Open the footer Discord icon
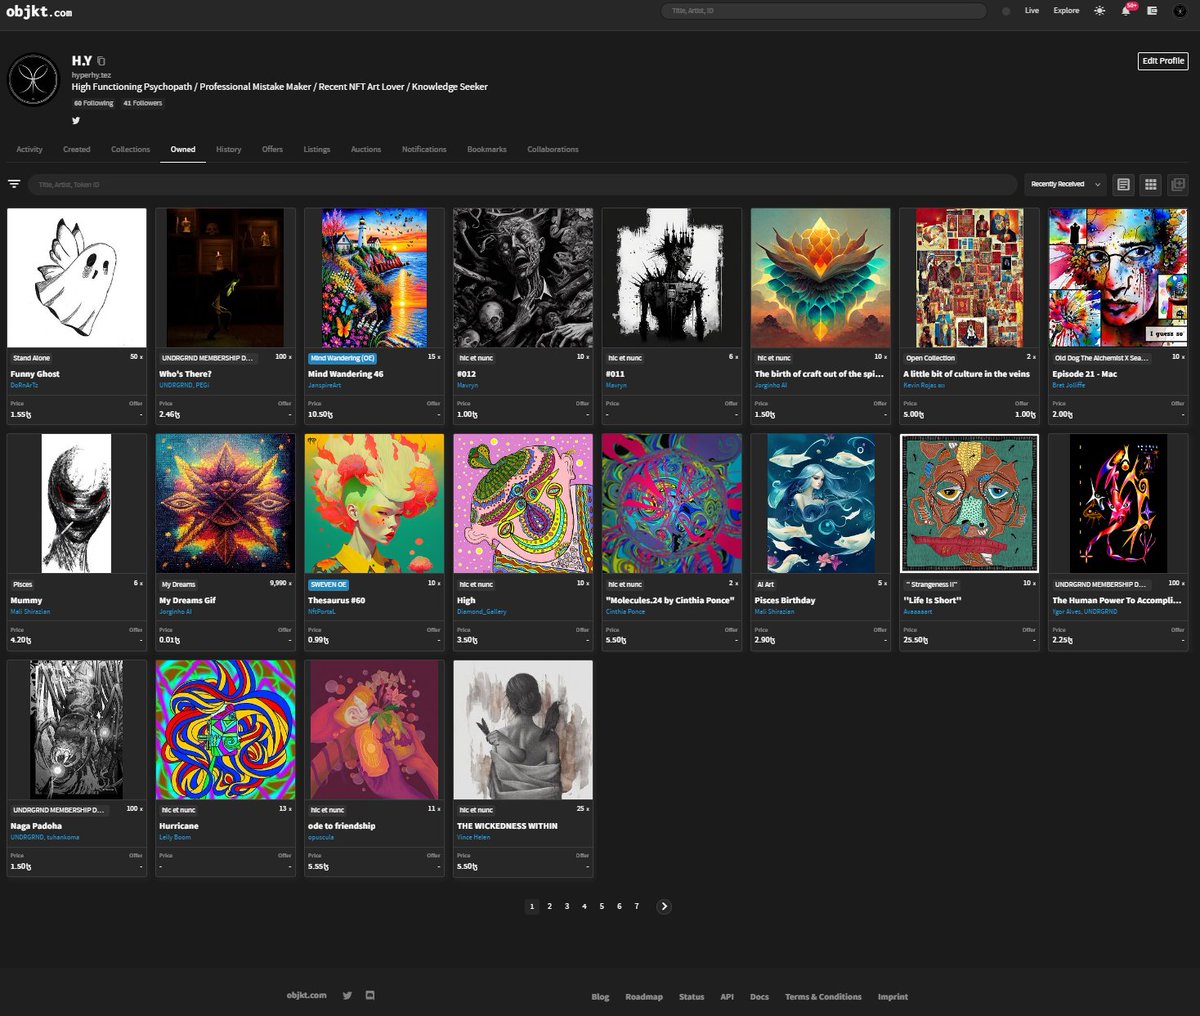 point(370,995)
